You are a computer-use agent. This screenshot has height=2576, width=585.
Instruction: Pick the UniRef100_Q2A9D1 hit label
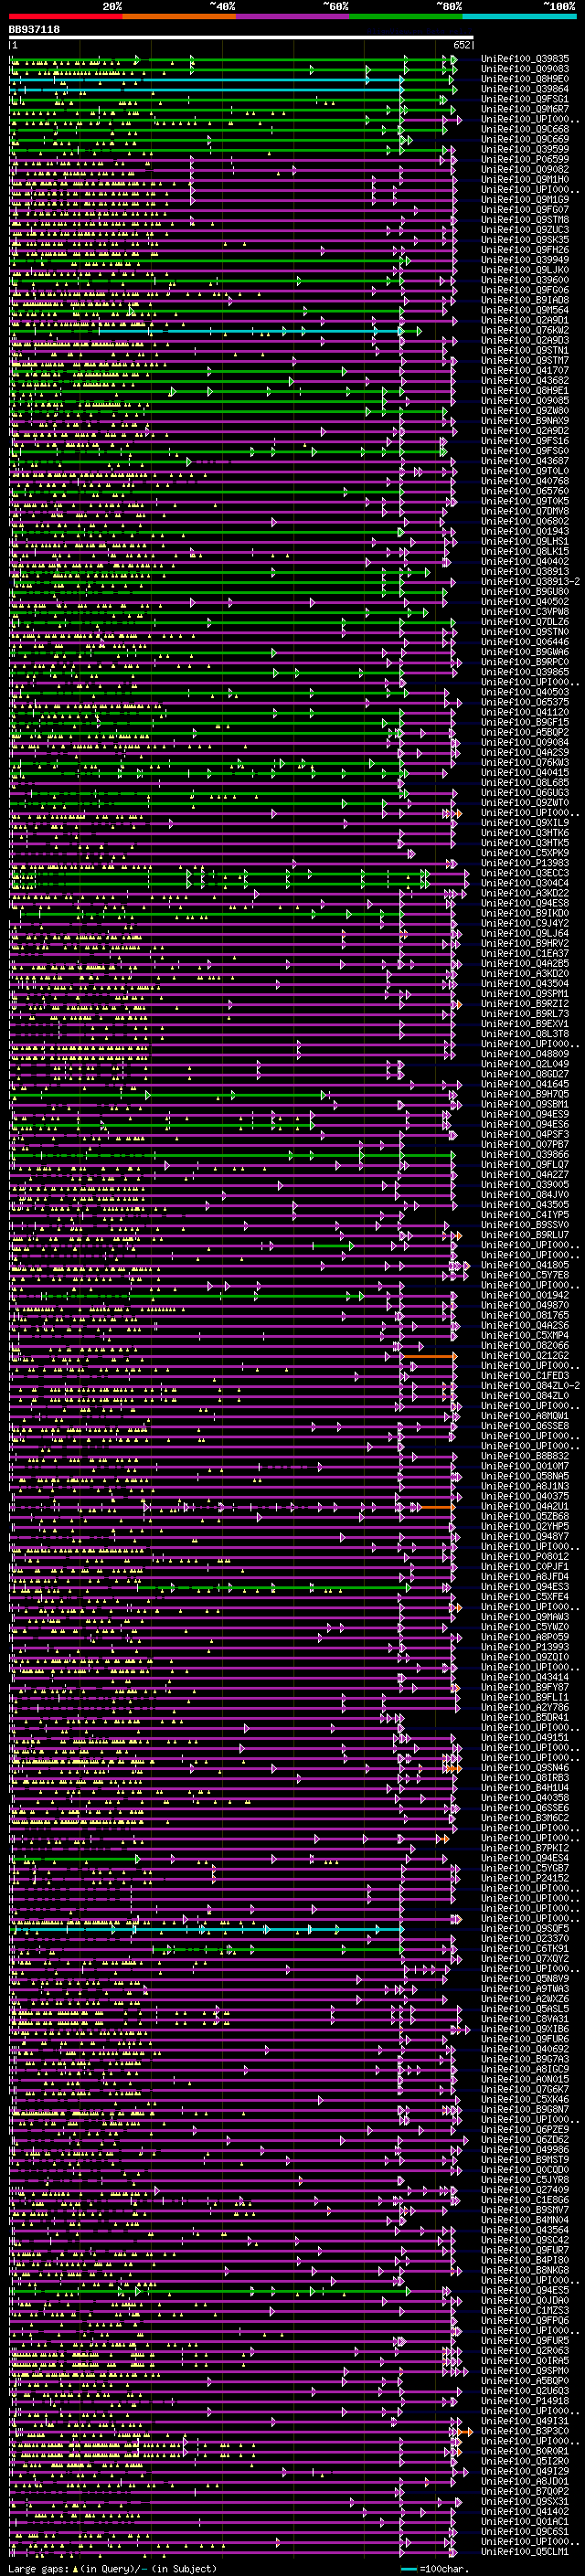tap(525, 320)
